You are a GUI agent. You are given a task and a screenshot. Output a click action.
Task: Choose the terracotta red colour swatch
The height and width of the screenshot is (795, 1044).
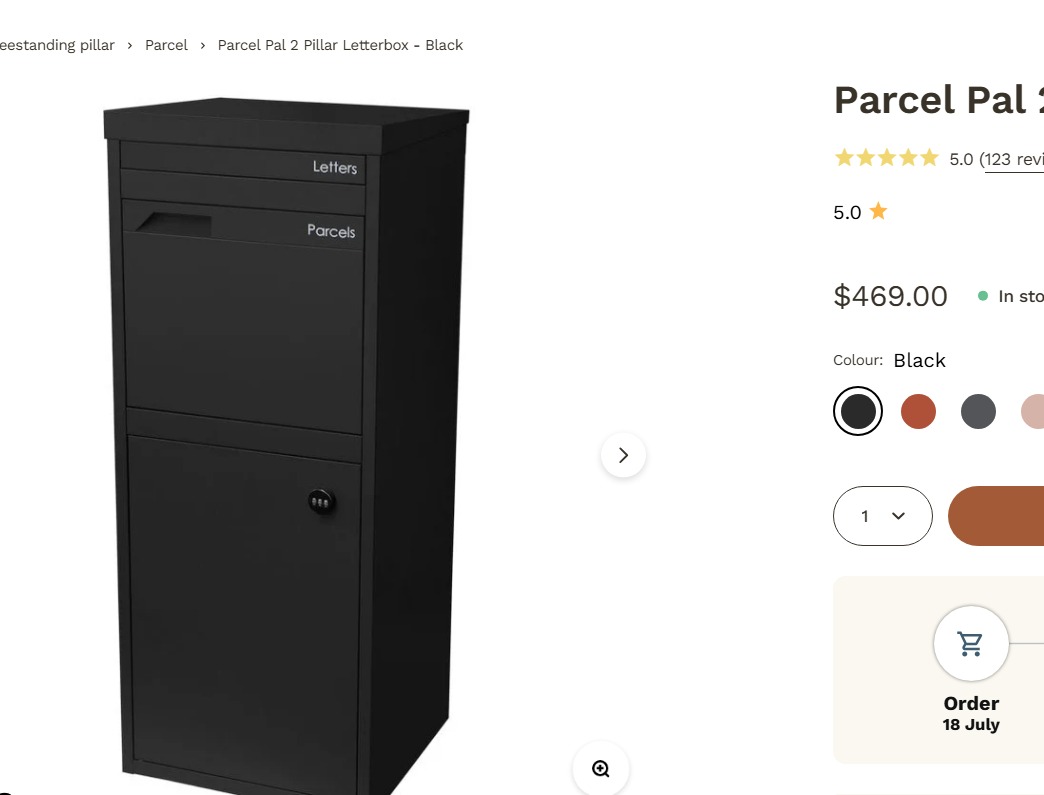(x=918, y=411)
